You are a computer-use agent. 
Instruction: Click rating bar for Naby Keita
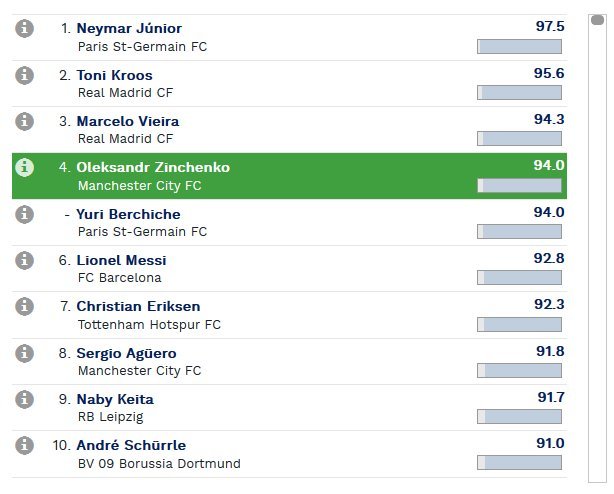(519, 416)
